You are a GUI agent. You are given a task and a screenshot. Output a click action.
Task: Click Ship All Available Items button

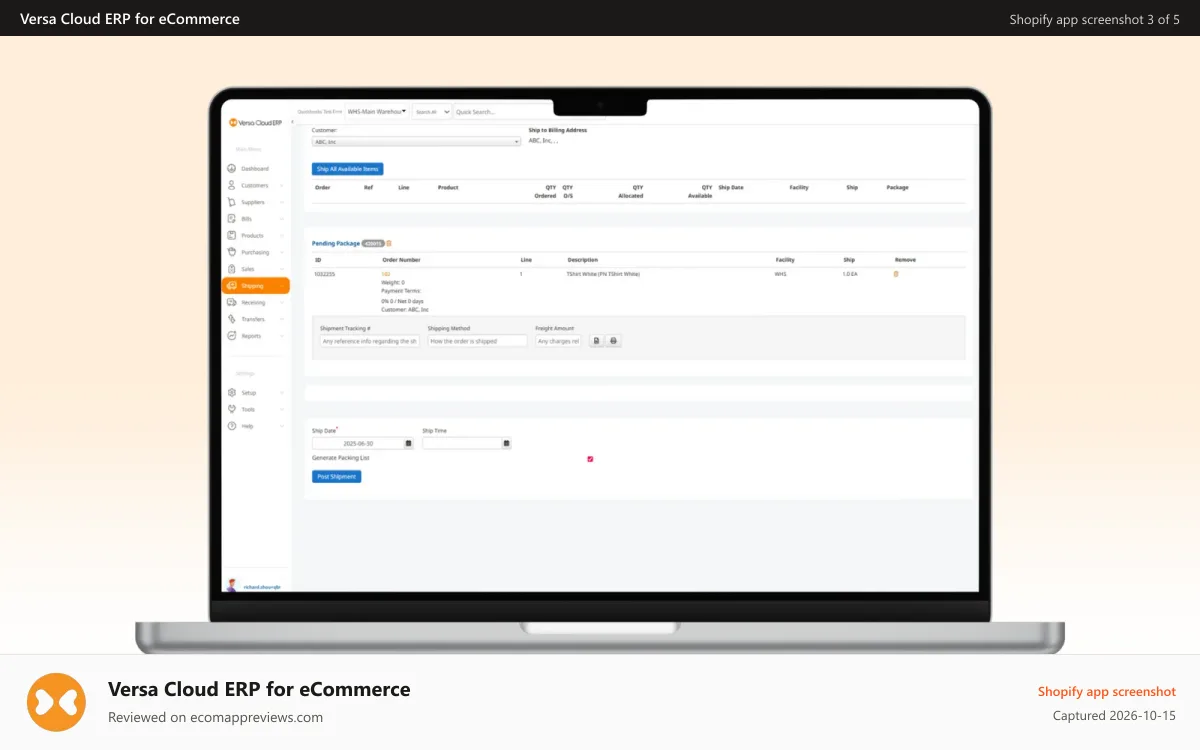click(x=348, y=169)
